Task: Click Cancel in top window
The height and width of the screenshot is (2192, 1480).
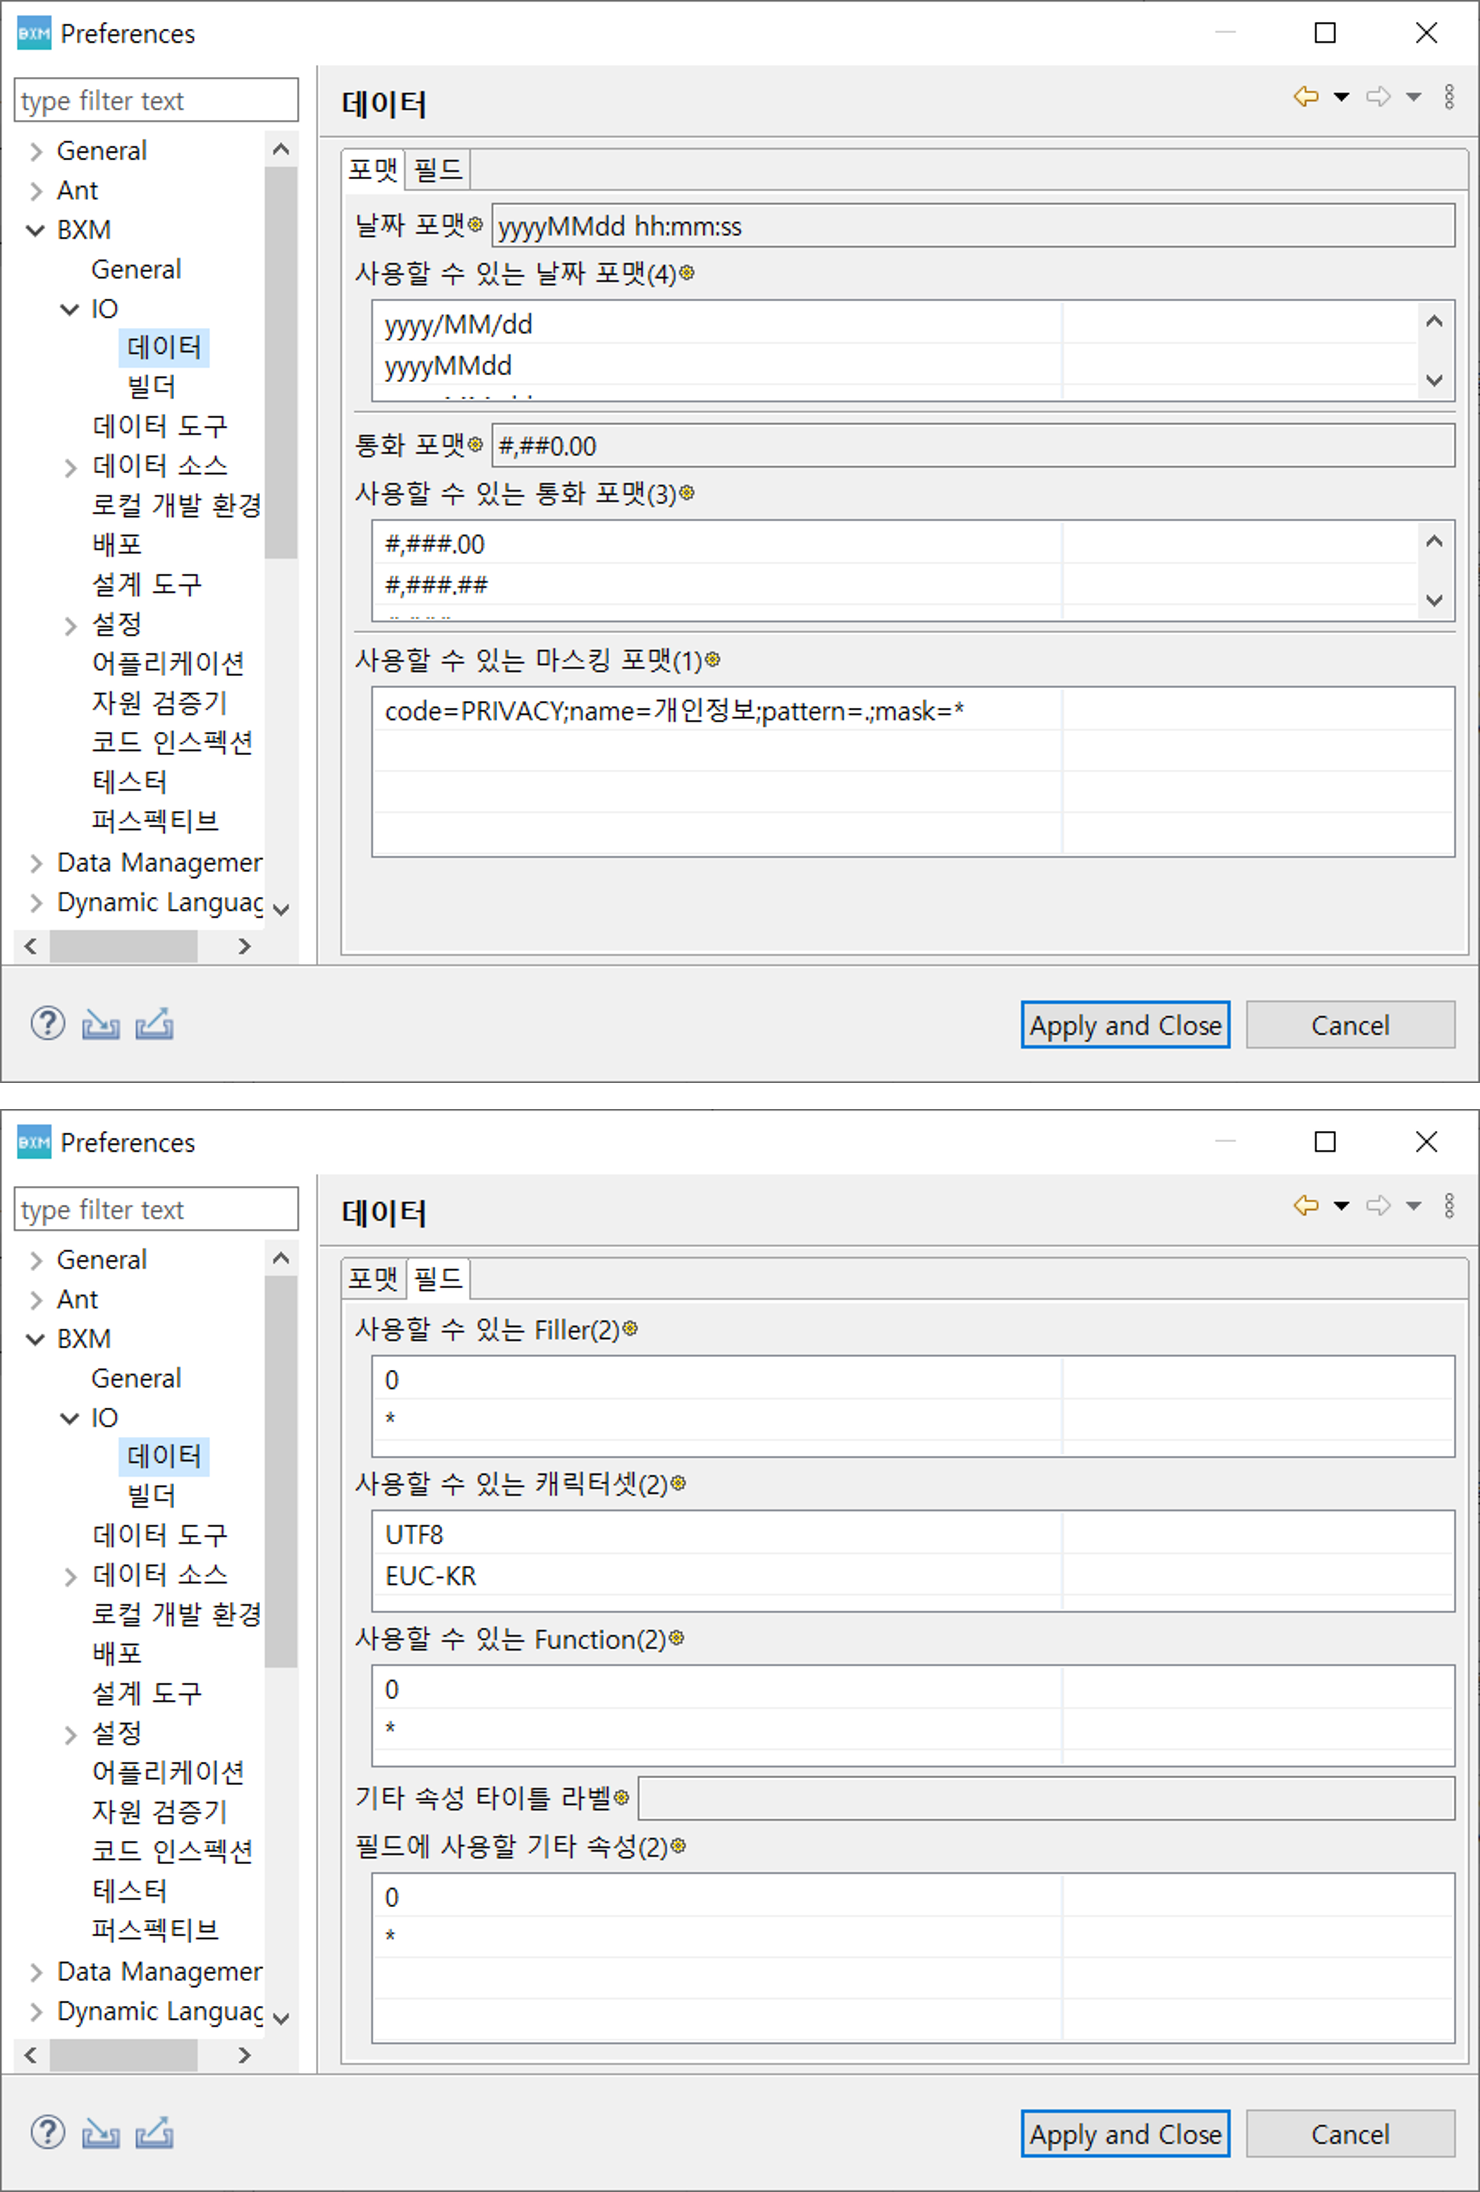Action: click(1350, 1025)
